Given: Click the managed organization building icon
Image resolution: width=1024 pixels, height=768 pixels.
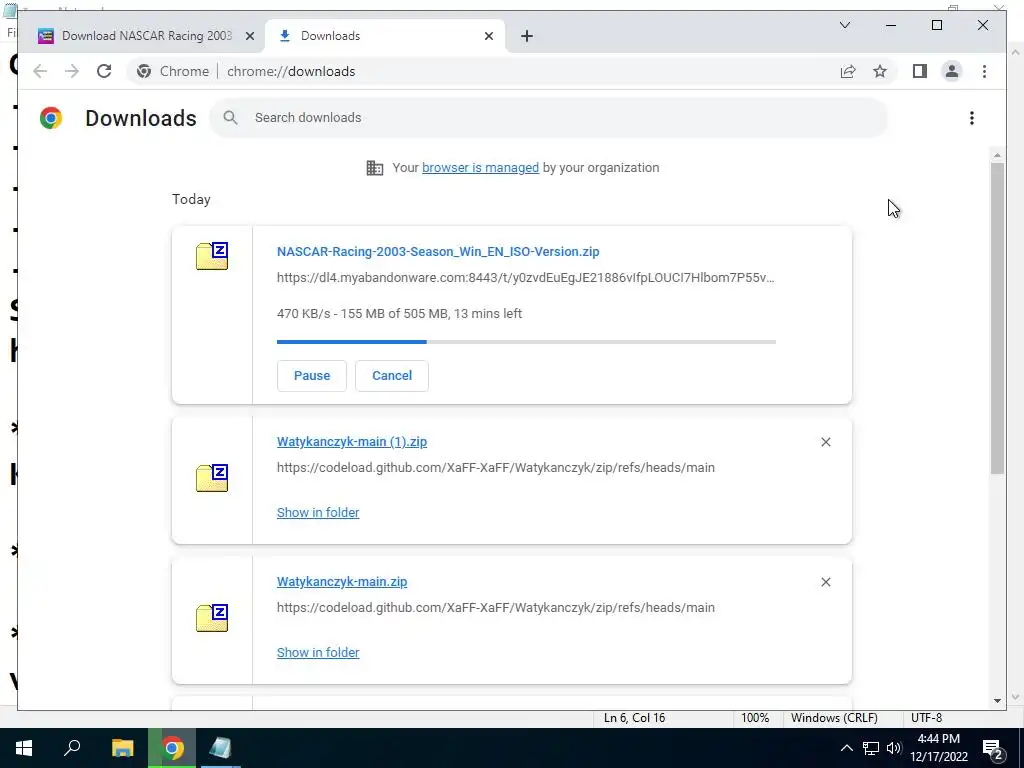Looking at the screenshot, I should pyautogui.click(x=375, y=168).
